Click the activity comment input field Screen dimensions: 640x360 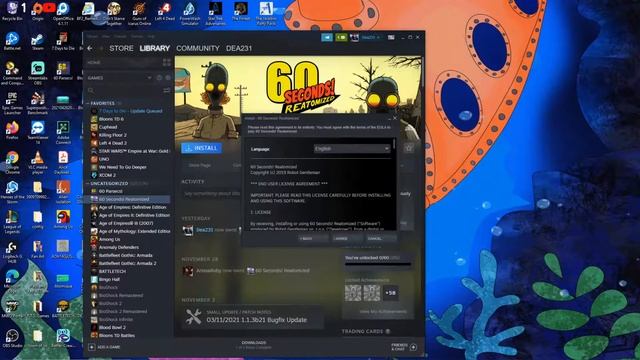(211, 194)
